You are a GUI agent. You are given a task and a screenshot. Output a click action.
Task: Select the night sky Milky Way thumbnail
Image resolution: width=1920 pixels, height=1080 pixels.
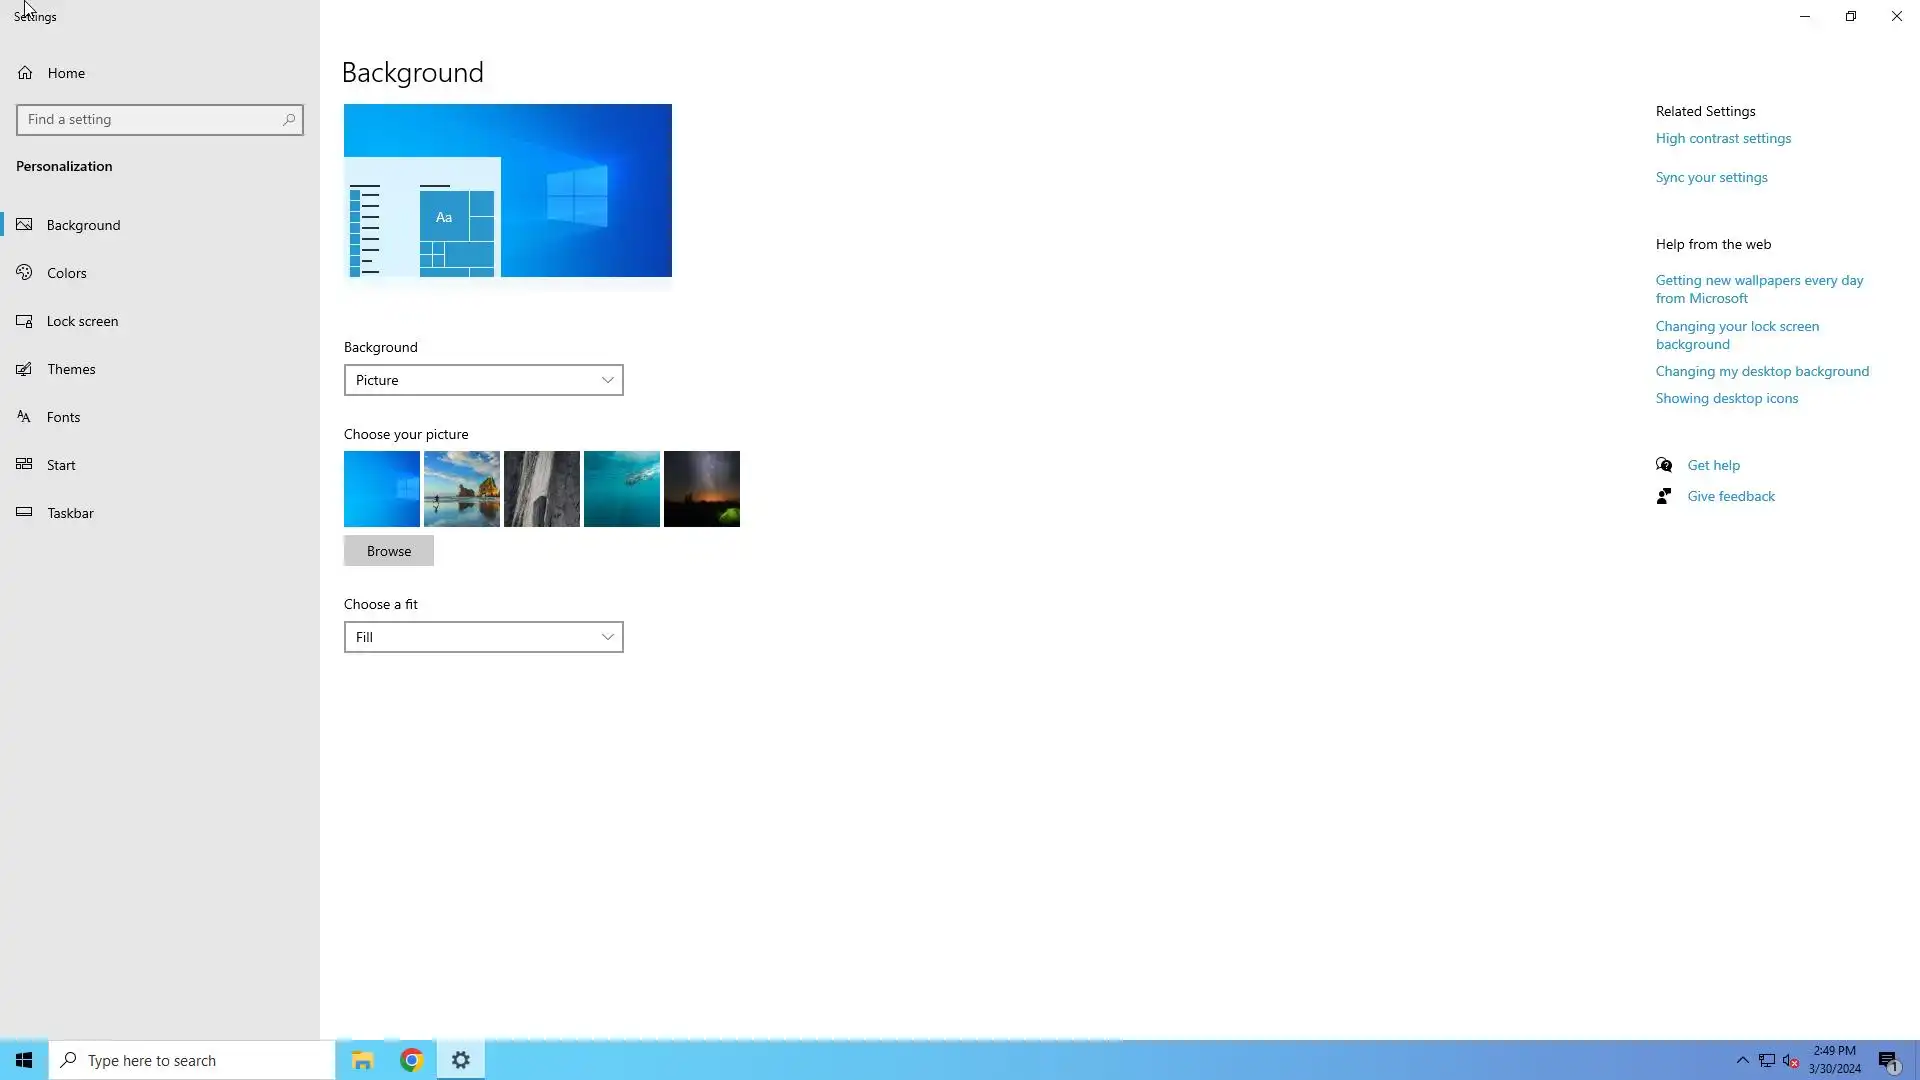[x=702, y=489]
